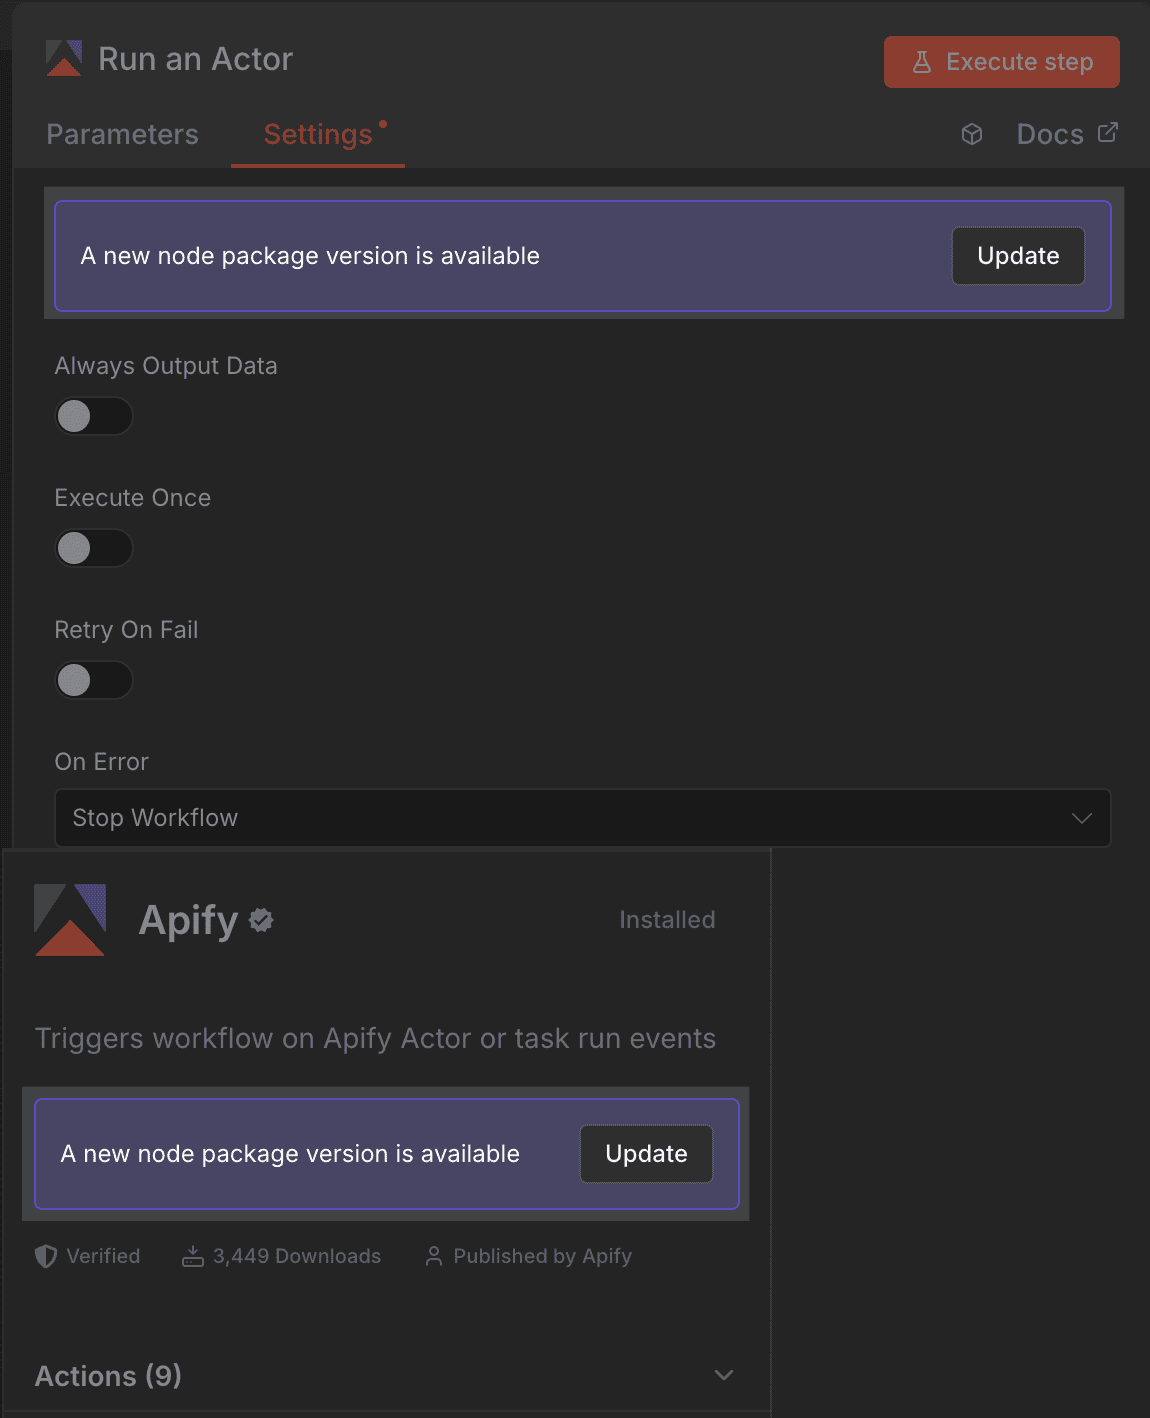Open the On Error dropdown showing Stop Workflow
Image resolution: width=1150 pixels, height=1418 pixels.
(x=583, y=818)
